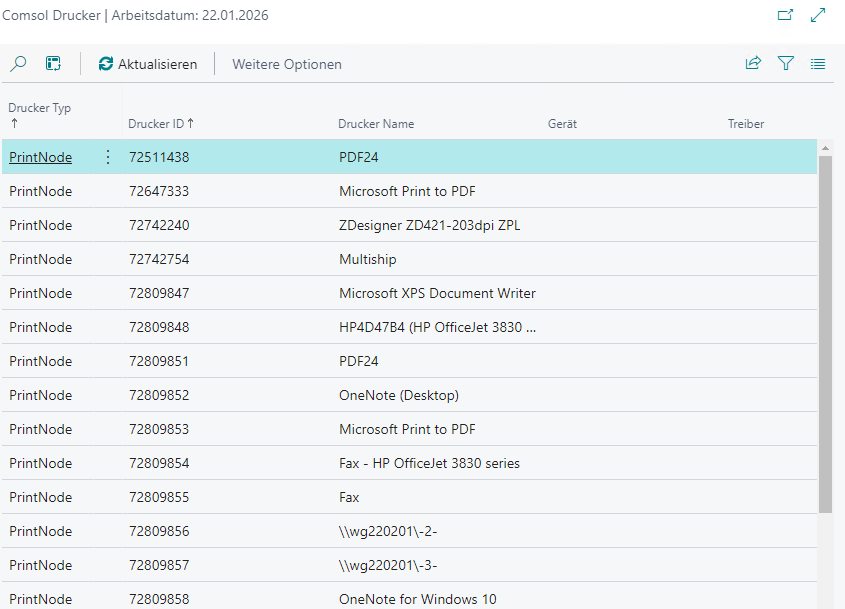
Task: Open the search magnifier icon
Action: [18, 64]
